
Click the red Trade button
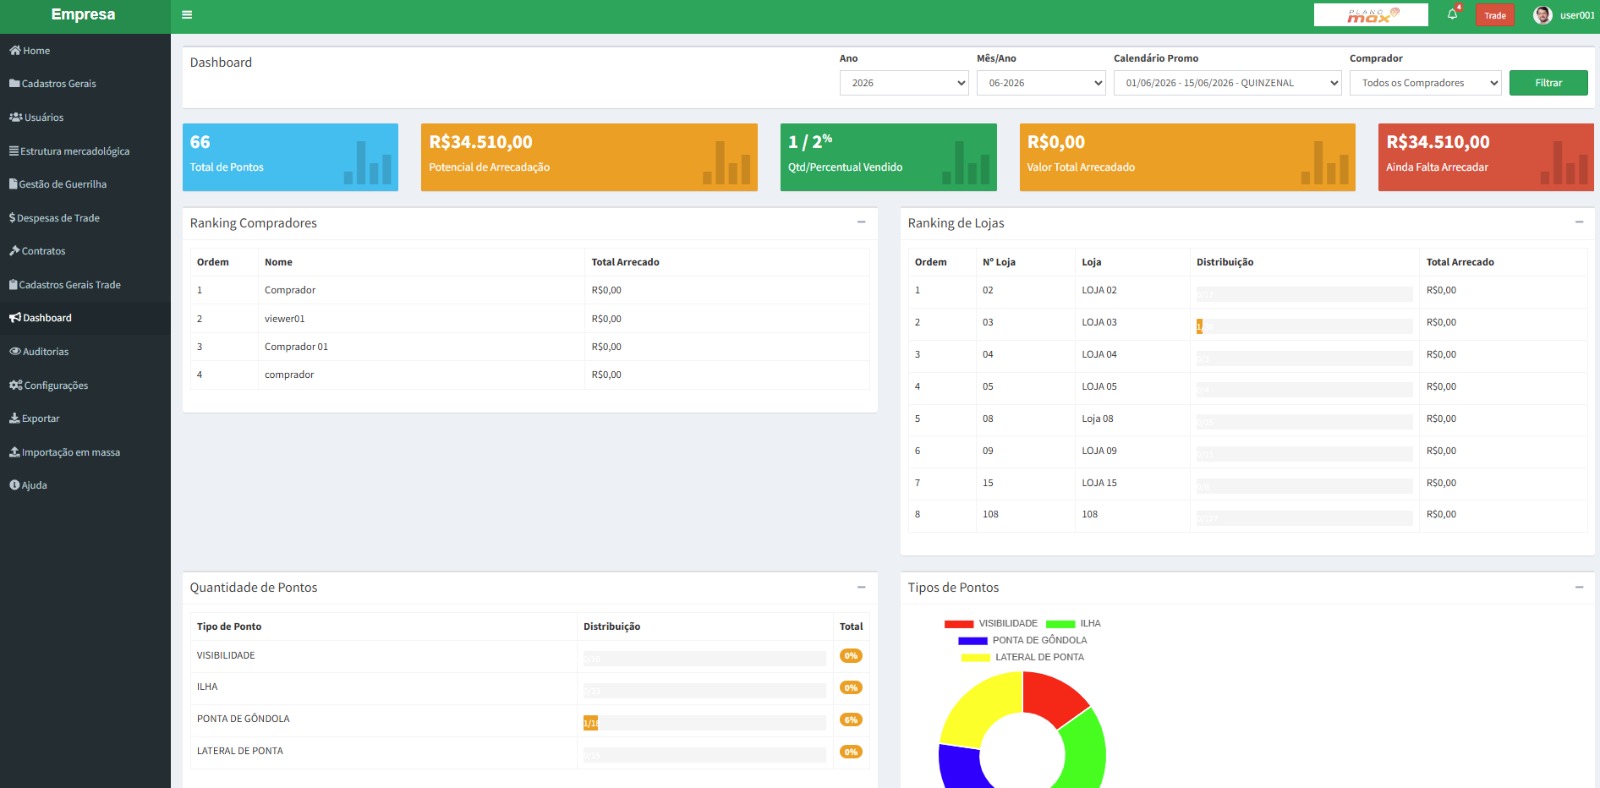[x=1495, y=15]
